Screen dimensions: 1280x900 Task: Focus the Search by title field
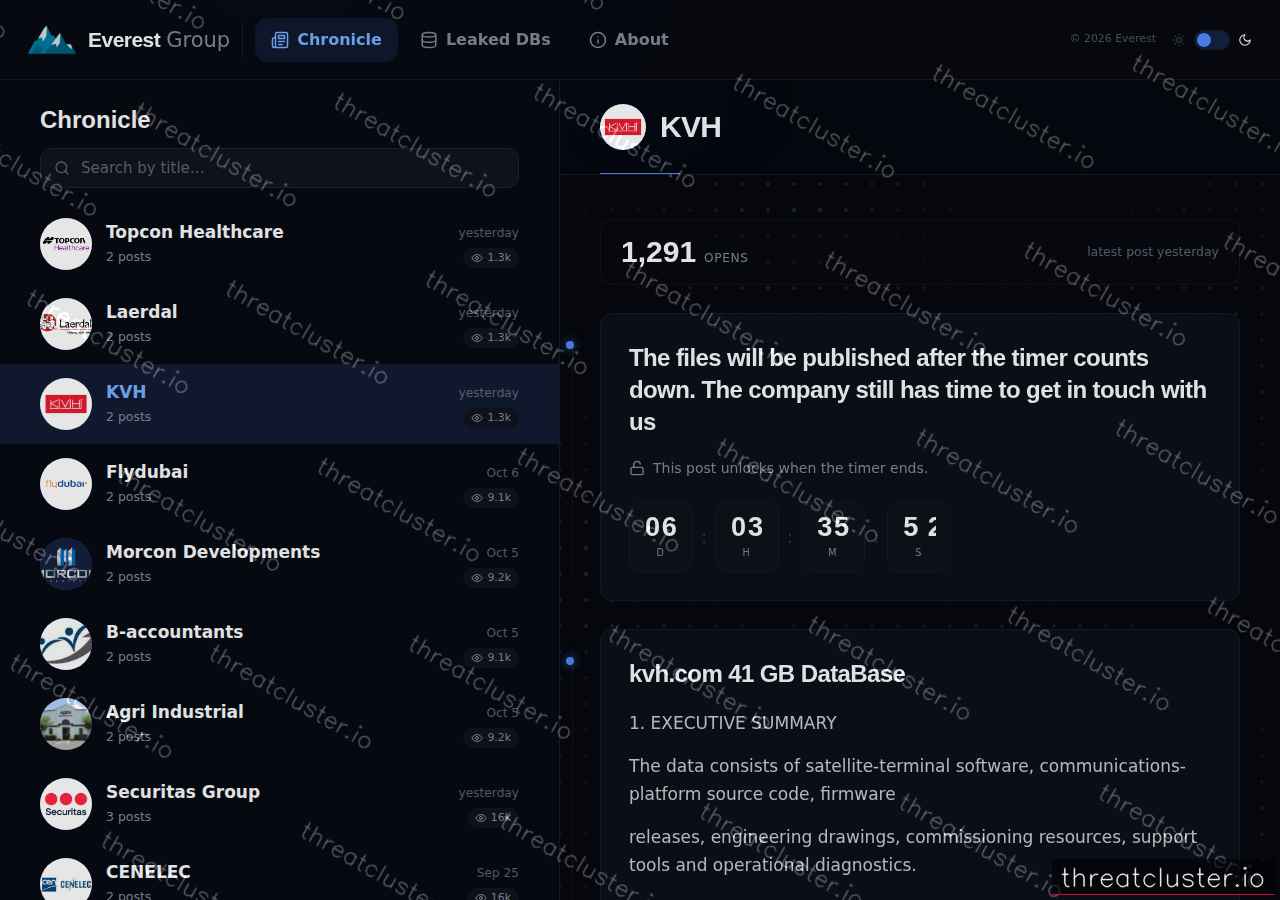pyautogui.click(x=279, y=168)
